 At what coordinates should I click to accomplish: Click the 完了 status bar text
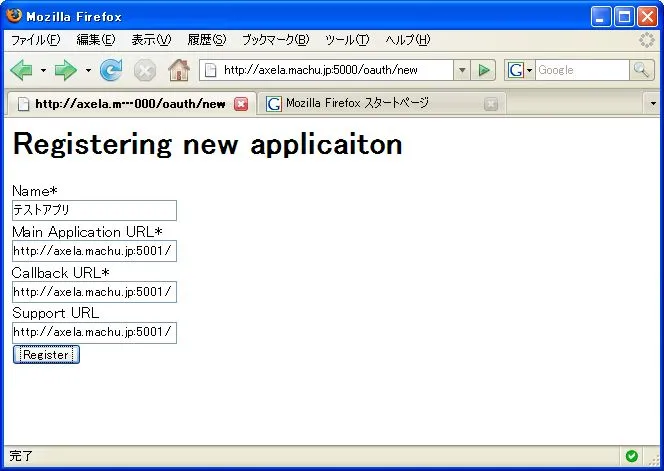(x=21, y=456)
